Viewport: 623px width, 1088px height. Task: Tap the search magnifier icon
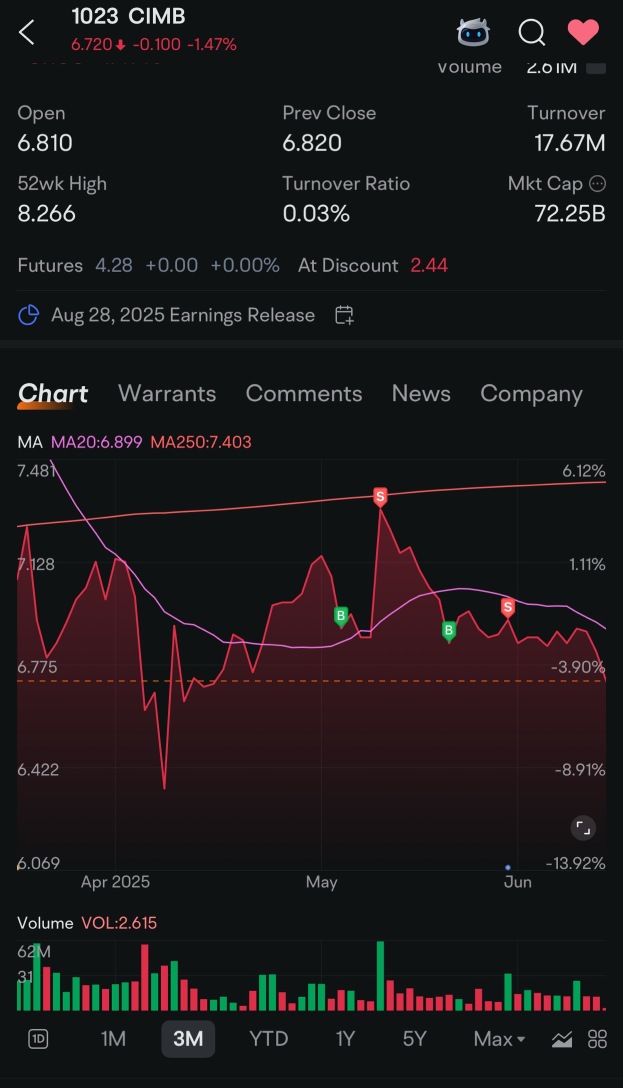(531, 32)
